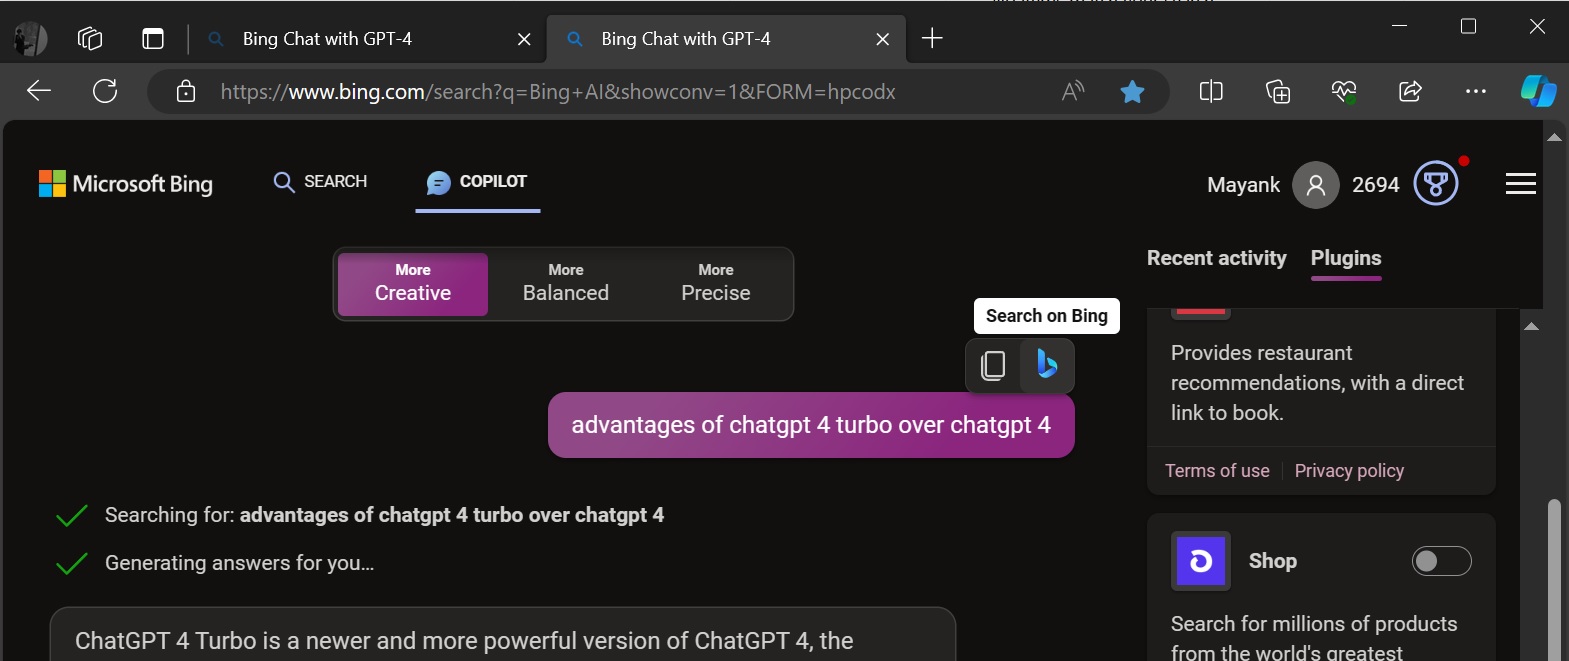Open the Workspaces icon

pos(90,39)
